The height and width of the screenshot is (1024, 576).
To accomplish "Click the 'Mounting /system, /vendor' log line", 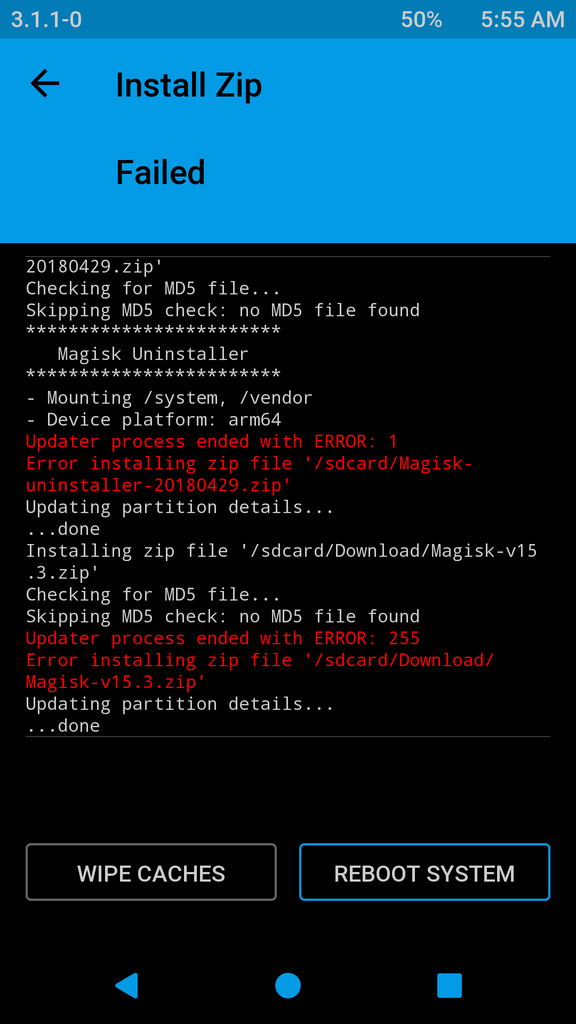I will click(x=169, y=397).
